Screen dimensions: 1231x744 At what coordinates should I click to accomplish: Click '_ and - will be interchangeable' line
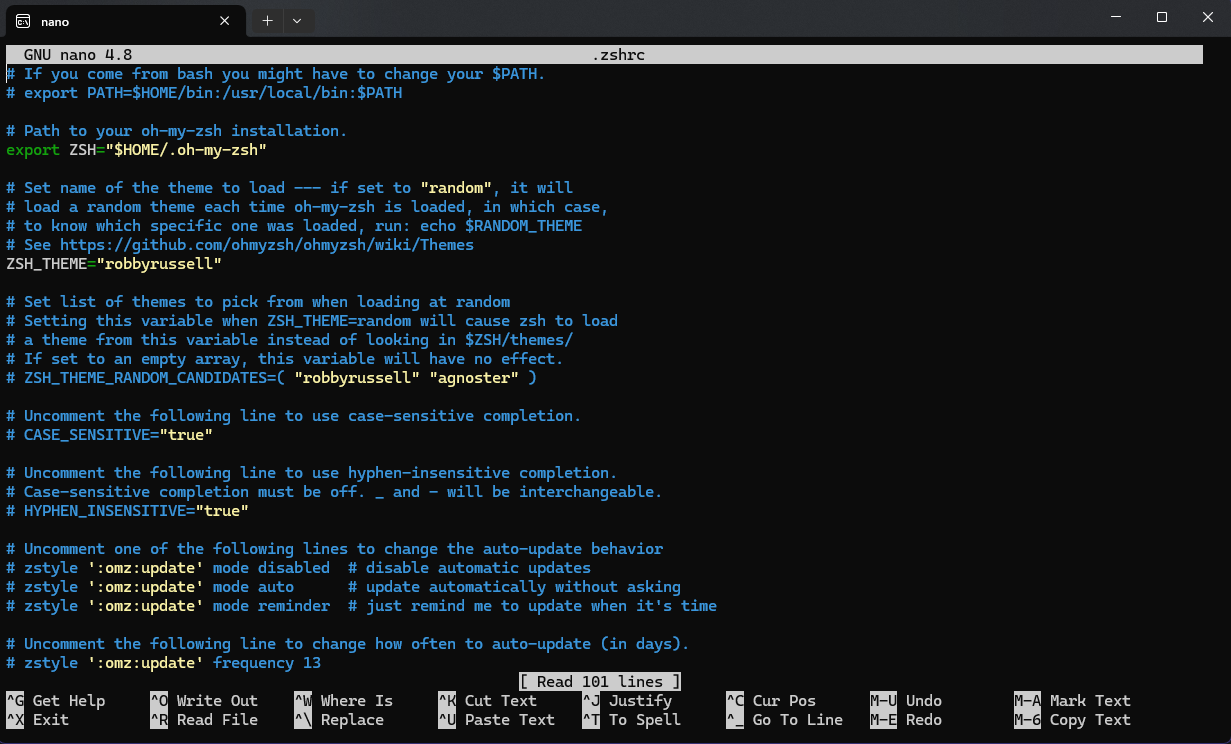pos(334,492)
